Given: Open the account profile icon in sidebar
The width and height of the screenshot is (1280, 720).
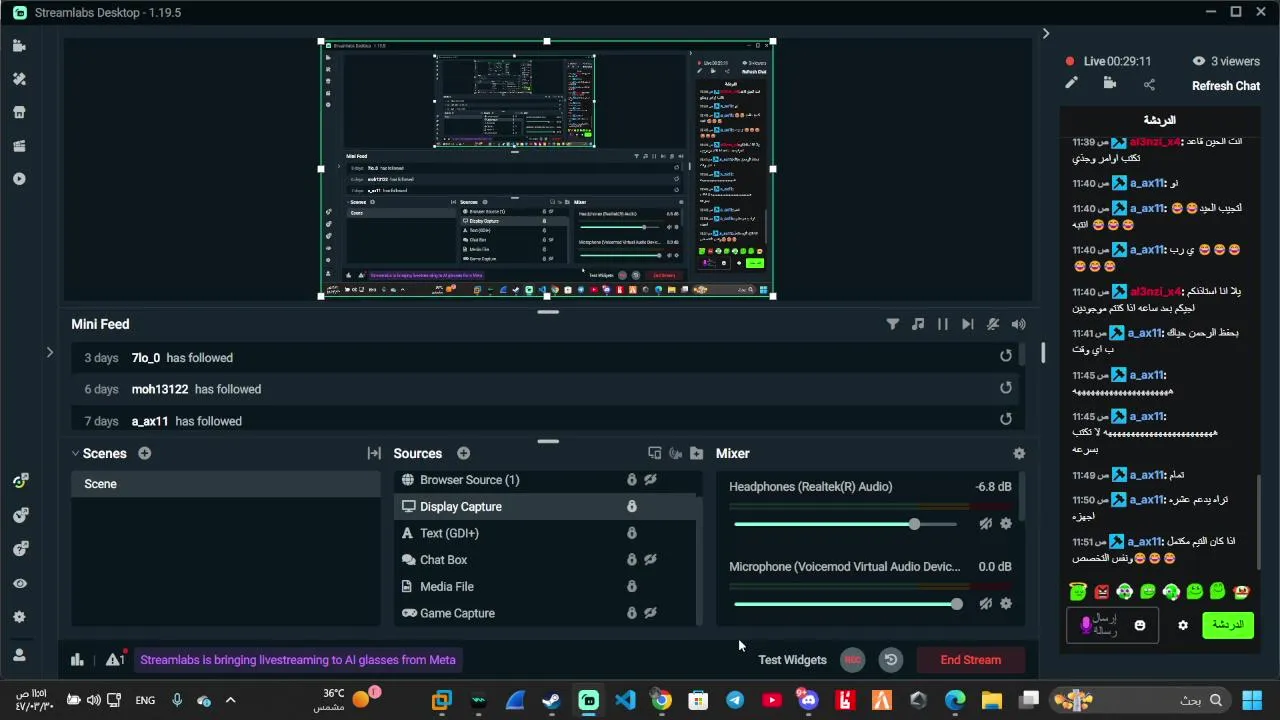Looking at the screenshot, I should 20,655.
